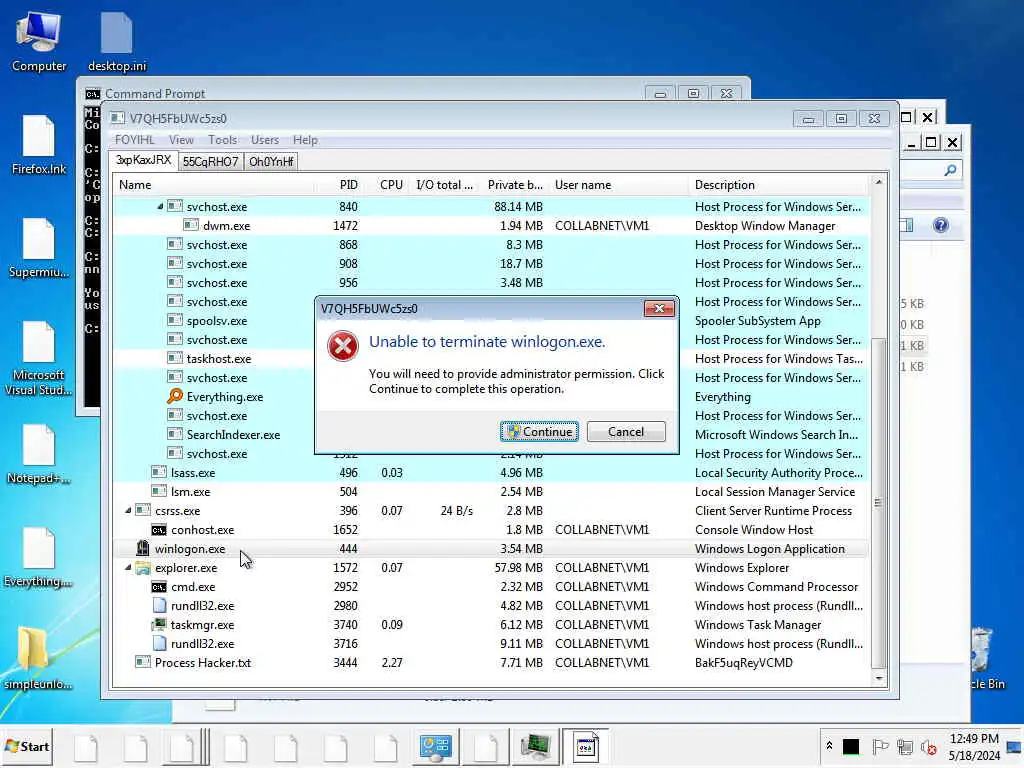This screenshot has height=768, width=1024.
Task: Click the scrollbar up arrow in process list
Action: pos(878,182)
